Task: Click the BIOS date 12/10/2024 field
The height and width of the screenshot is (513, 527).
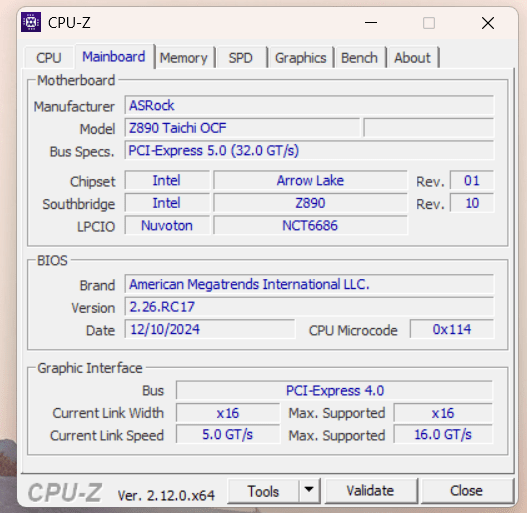Action: click(x=210, y=329)
